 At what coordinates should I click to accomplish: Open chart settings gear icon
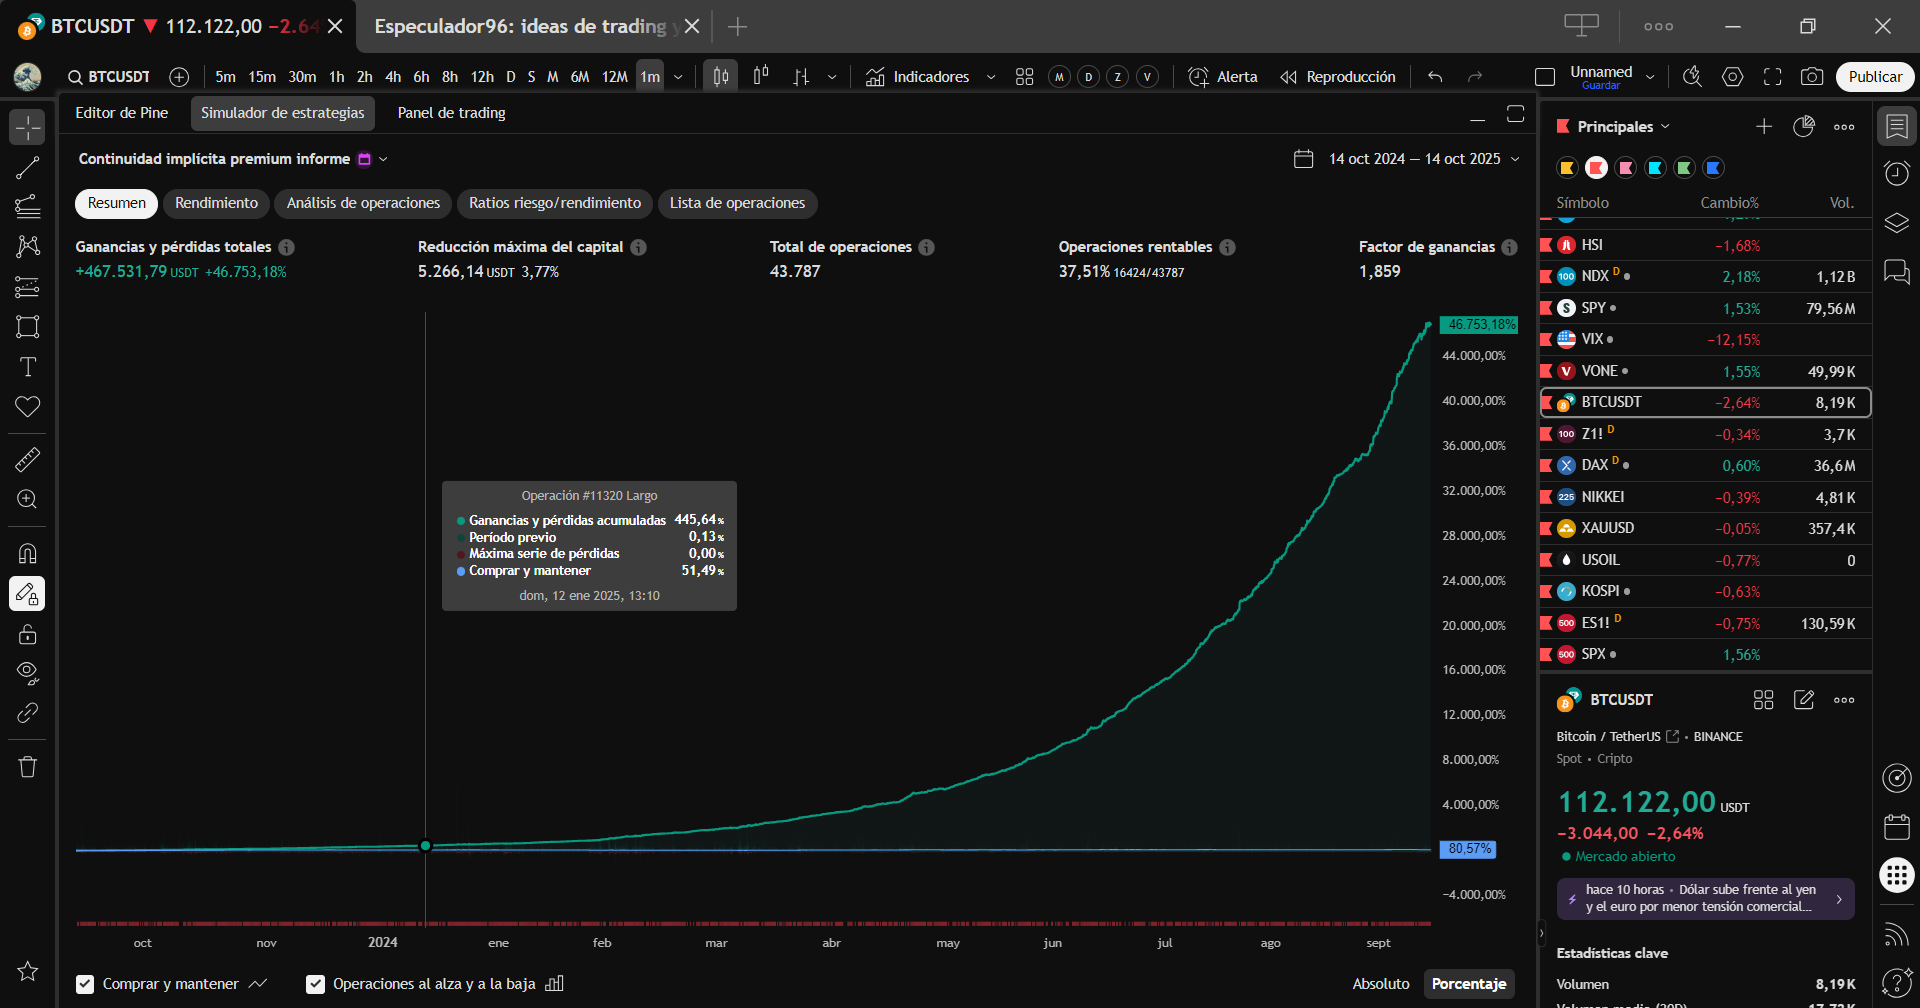coord(1732,77)
